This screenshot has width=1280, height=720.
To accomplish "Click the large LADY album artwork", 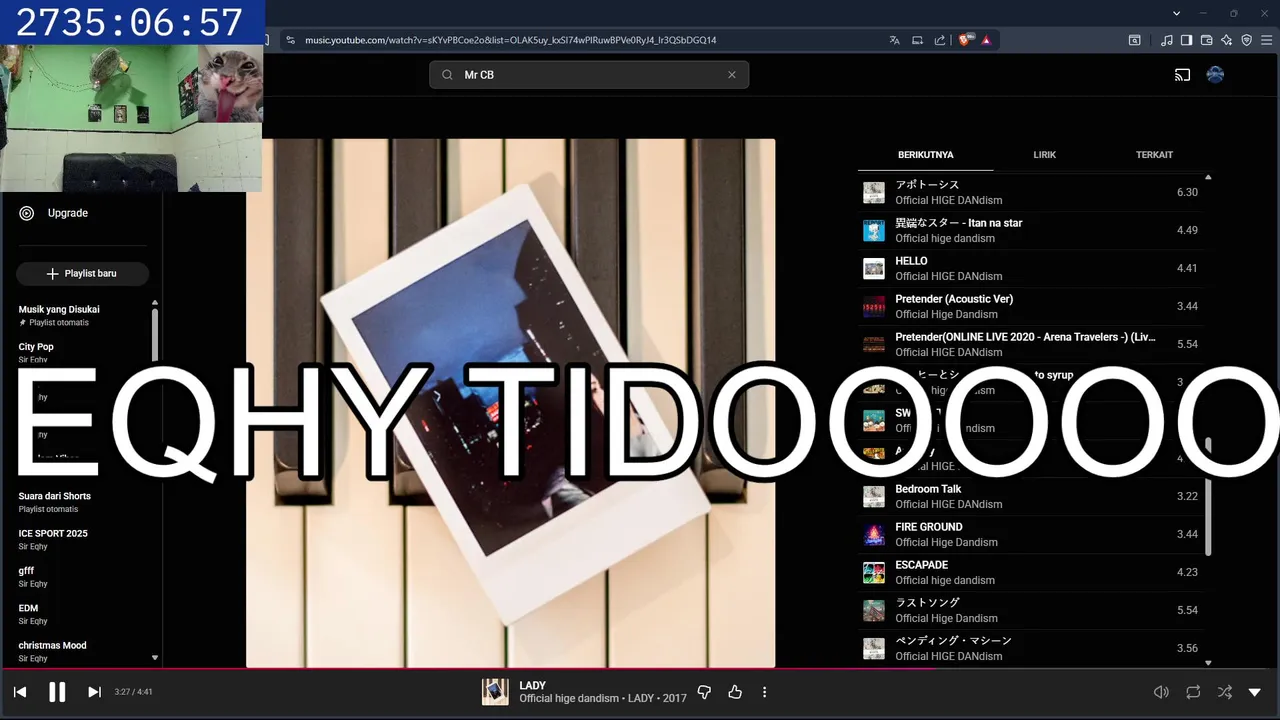I will point(510,403).
